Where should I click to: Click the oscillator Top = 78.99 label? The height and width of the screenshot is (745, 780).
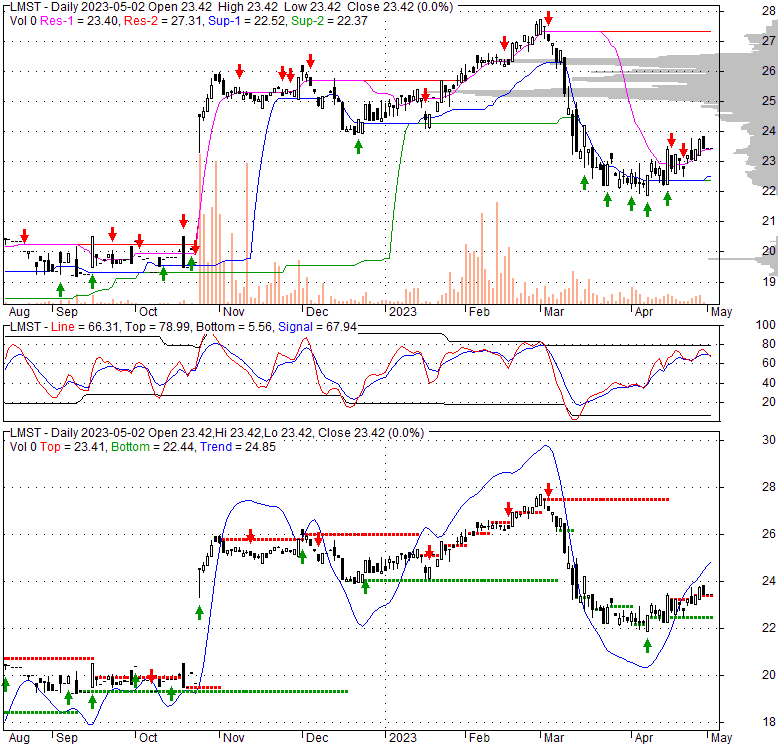(x=157, y=327)
